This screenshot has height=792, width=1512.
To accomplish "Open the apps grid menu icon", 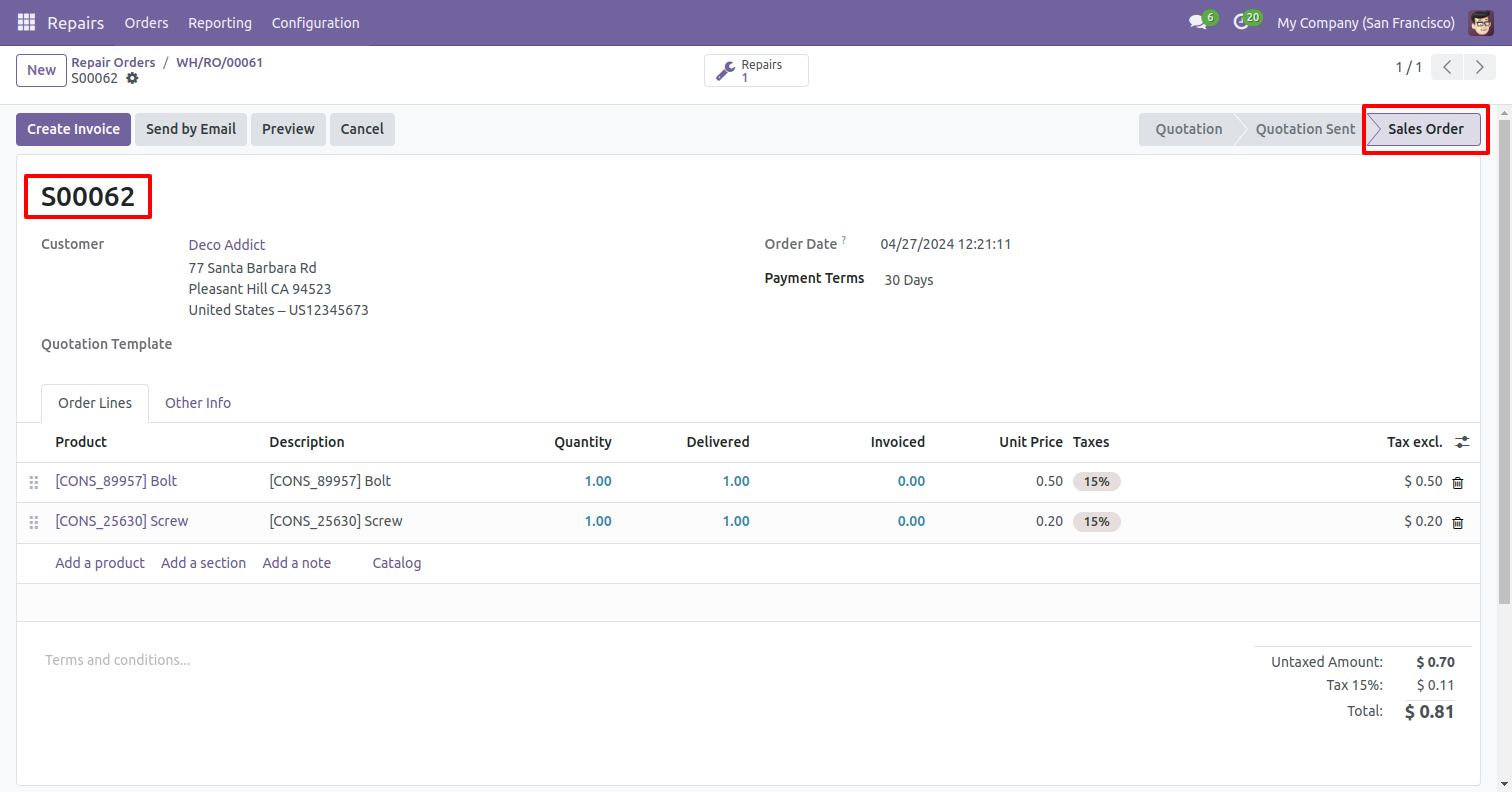I will (x=26, y=22).
